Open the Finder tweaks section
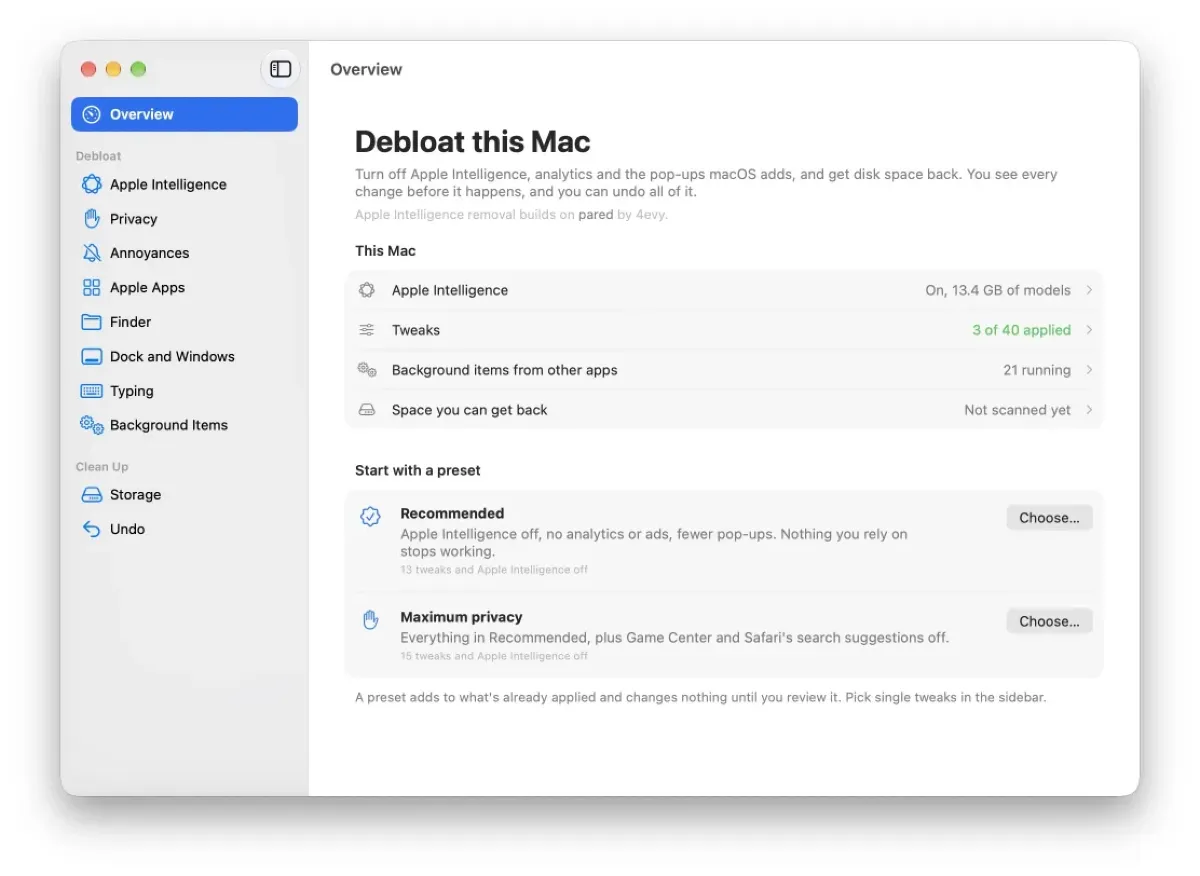 pyautogui.click(x=184, y=322)
